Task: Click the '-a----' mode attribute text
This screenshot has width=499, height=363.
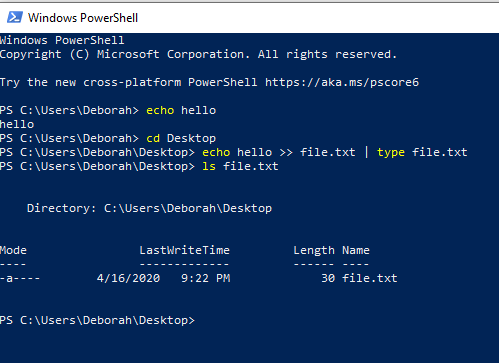Action: (x=20, y=278)
